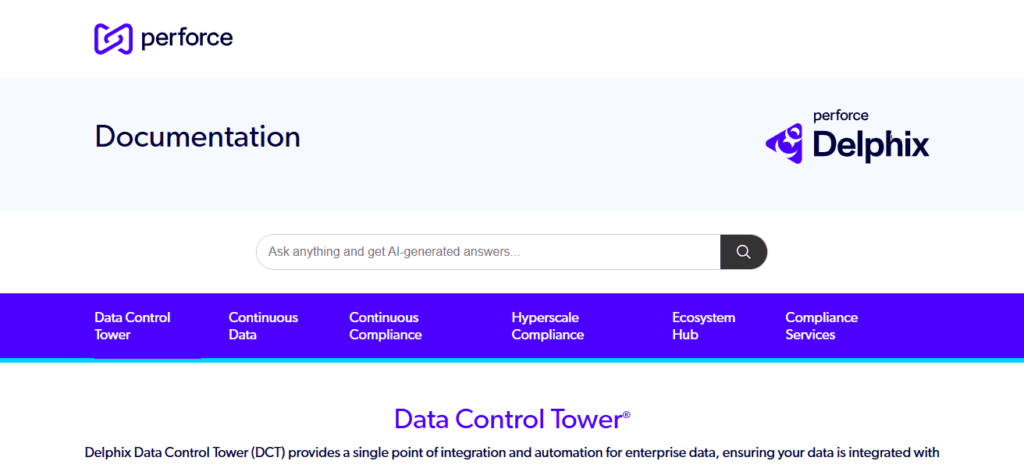
Task: Go to Ecosystem Hub tab
Action: tap(703, 326)
